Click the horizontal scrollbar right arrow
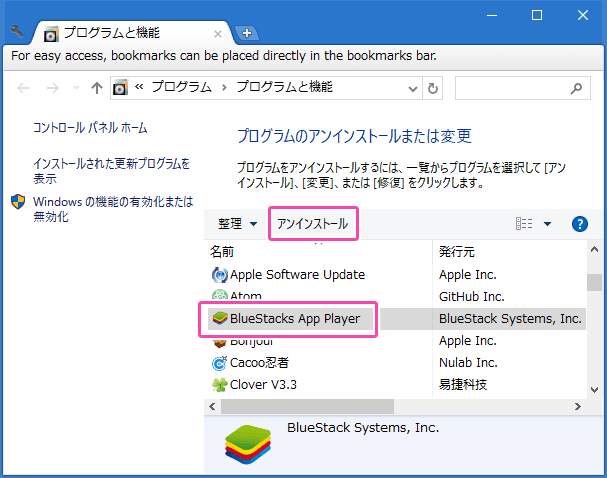Image resolution: width=607 pixels, height=478 pixels. 578,406
